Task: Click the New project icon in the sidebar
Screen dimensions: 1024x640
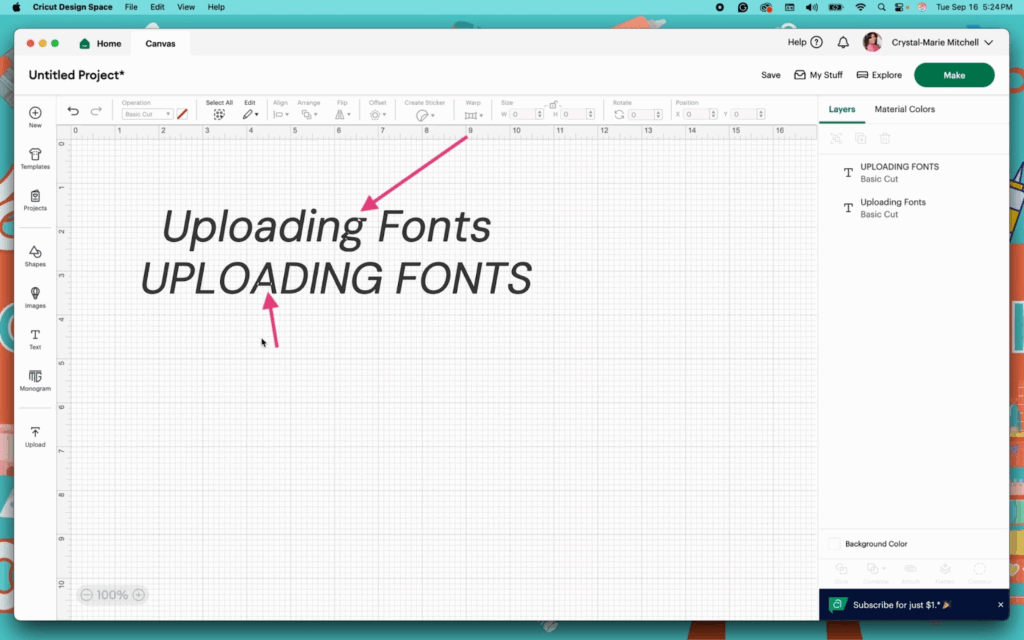Action: pos(35,117)
